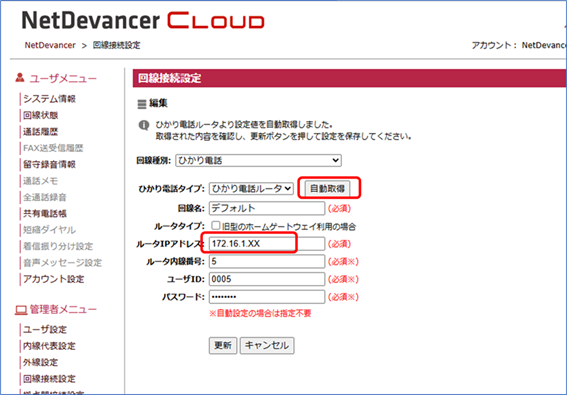Open ユーザ設定 in the admin menu
567x395 pixels.
[45, 330]
